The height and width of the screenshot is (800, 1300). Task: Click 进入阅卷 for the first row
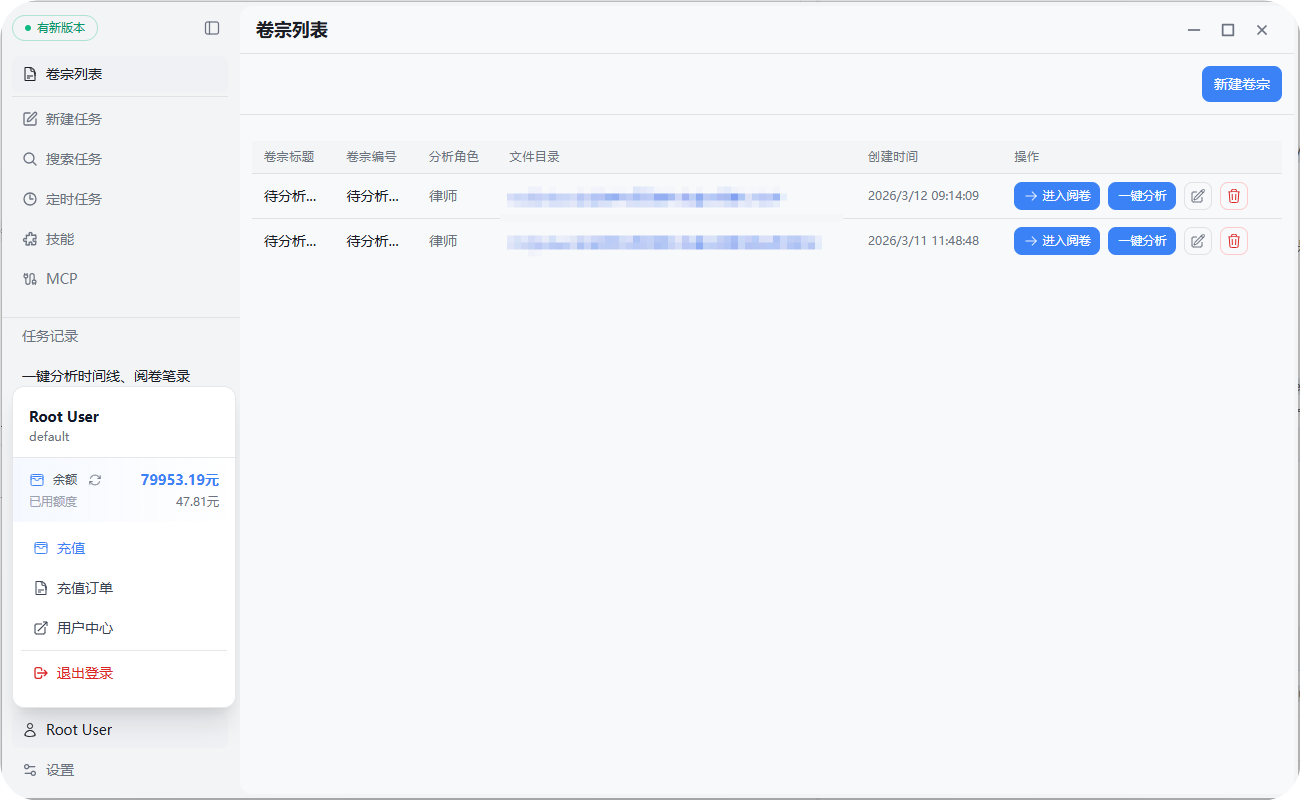point(1056,196)
